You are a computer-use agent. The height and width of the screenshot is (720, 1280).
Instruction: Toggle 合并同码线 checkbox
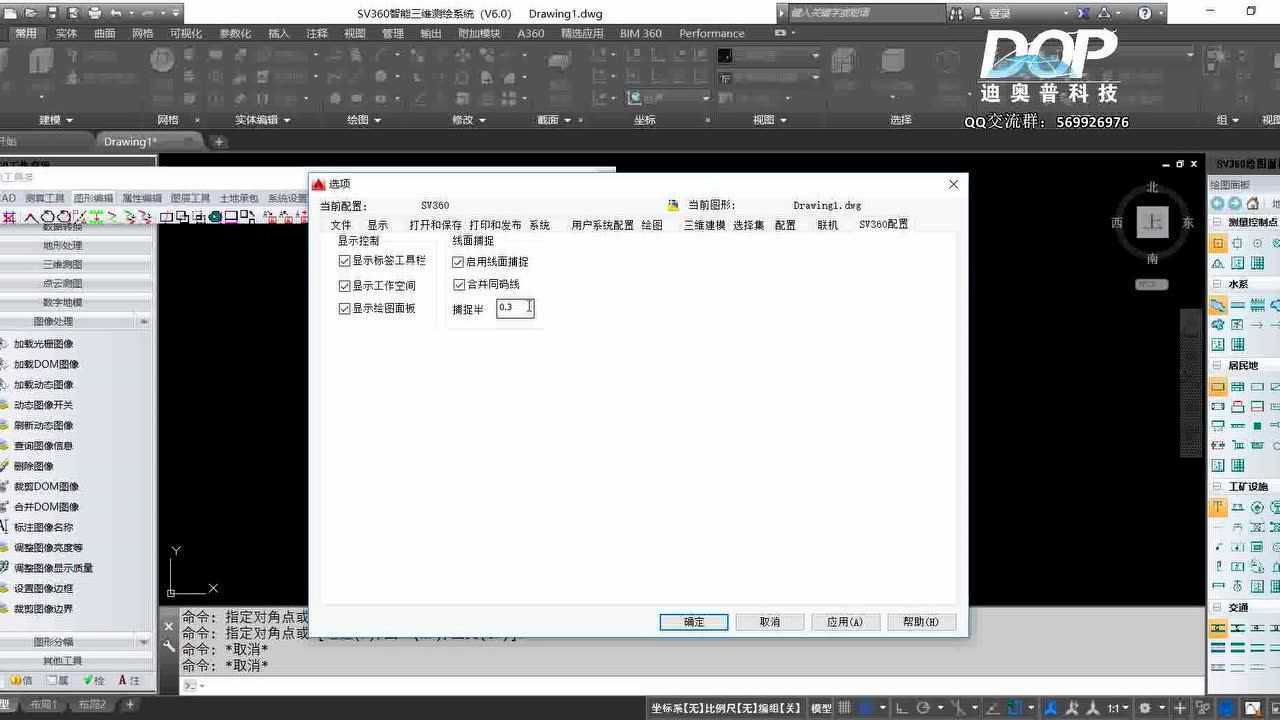click(x=458, y=285)
